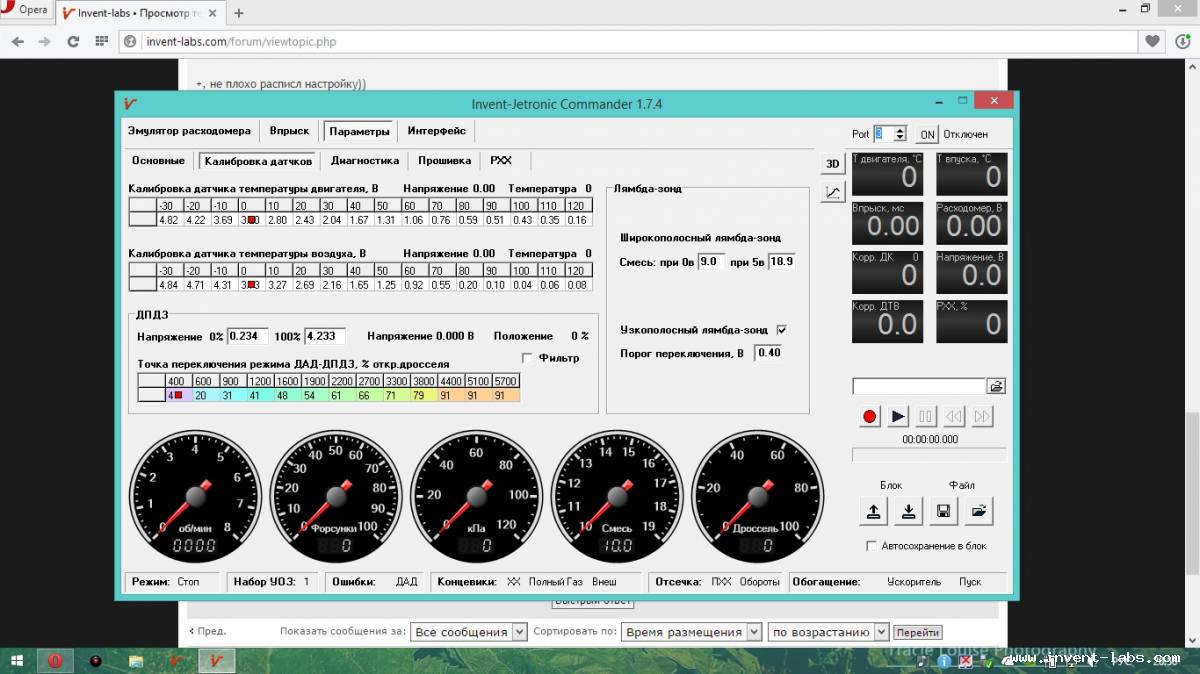The height and width of the screenshot is (674, 1200).
Task: Click the Перейти button
Action: pos(918,632)
